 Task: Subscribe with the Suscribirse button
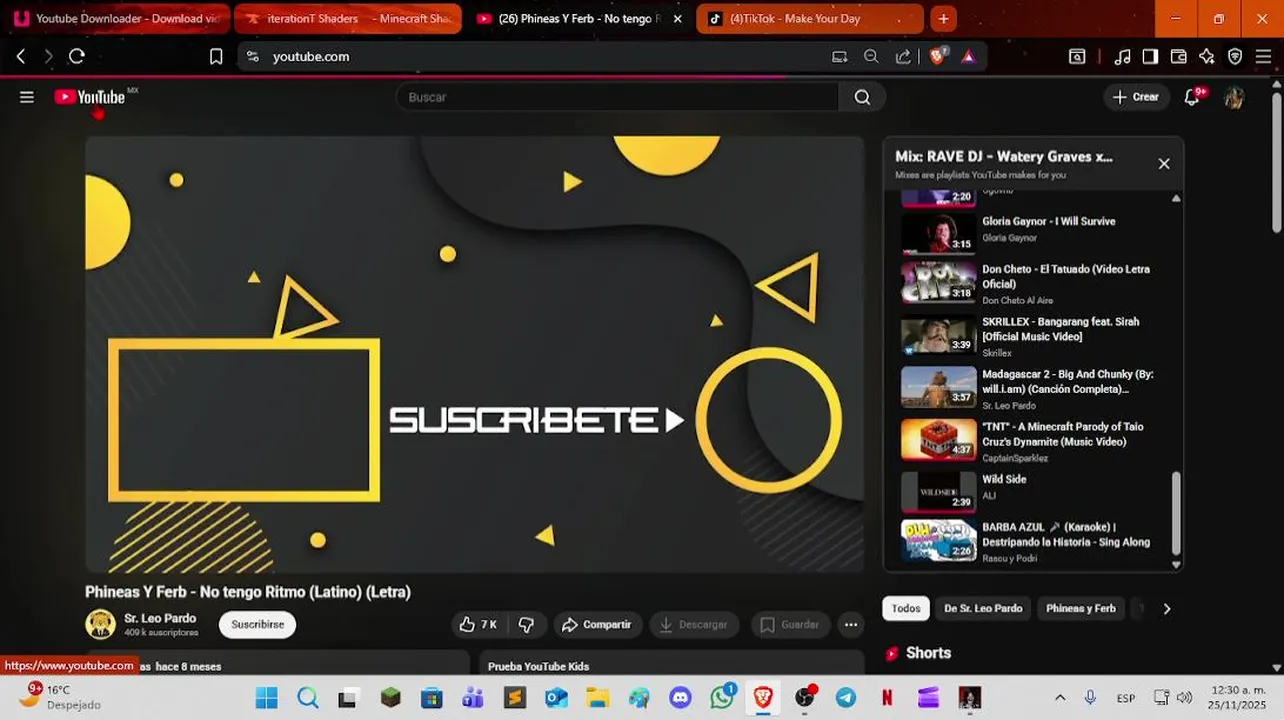[x=258, y=625]
